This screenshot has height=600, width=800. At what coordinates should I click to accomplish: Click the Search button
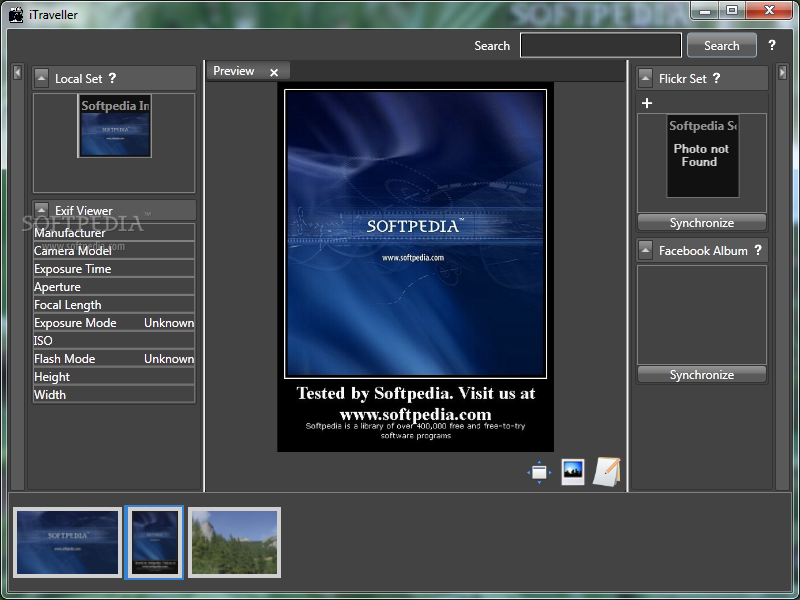tap(721, 45)
